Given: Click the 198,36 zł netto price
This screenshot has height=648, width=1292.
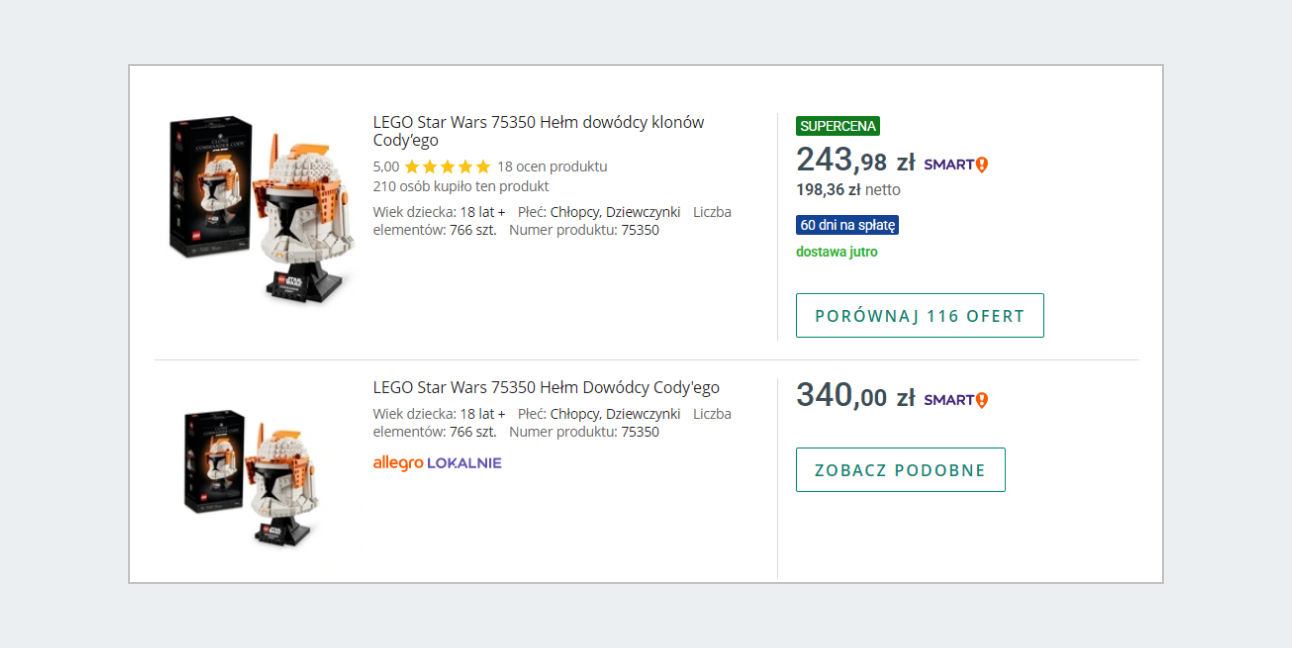Looking at the screenshot, I should [x=848, y=190].
